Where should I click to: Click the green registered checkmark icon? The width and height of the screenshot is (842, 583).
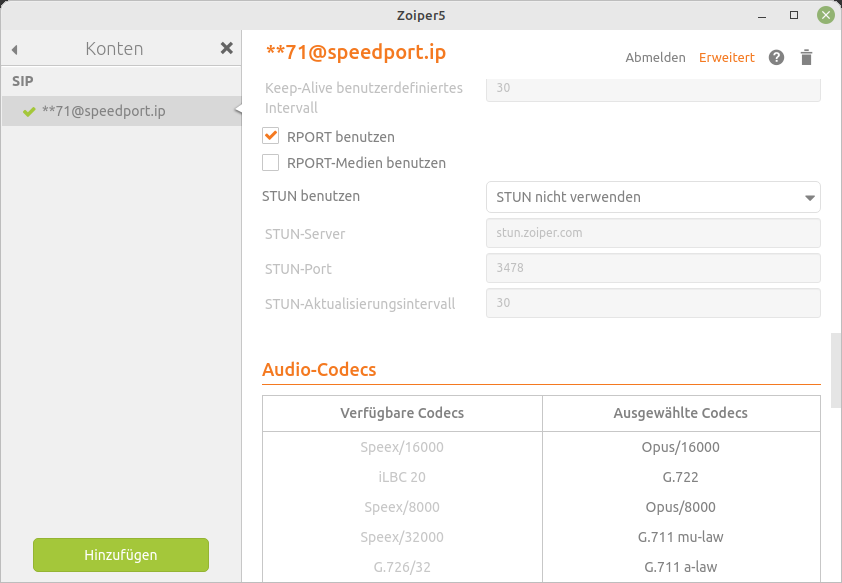[x=29, y=111]
